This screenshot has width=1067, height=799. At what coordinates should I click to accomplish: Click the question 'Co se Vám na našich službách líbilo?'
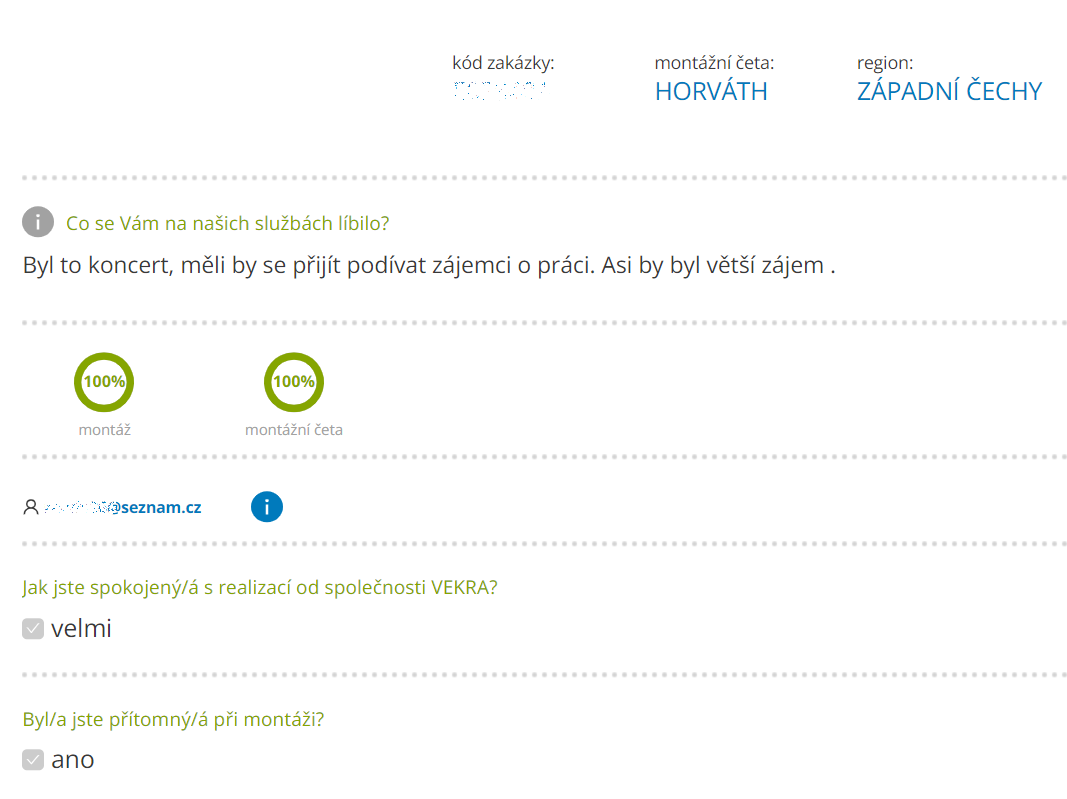pos(227,223)
